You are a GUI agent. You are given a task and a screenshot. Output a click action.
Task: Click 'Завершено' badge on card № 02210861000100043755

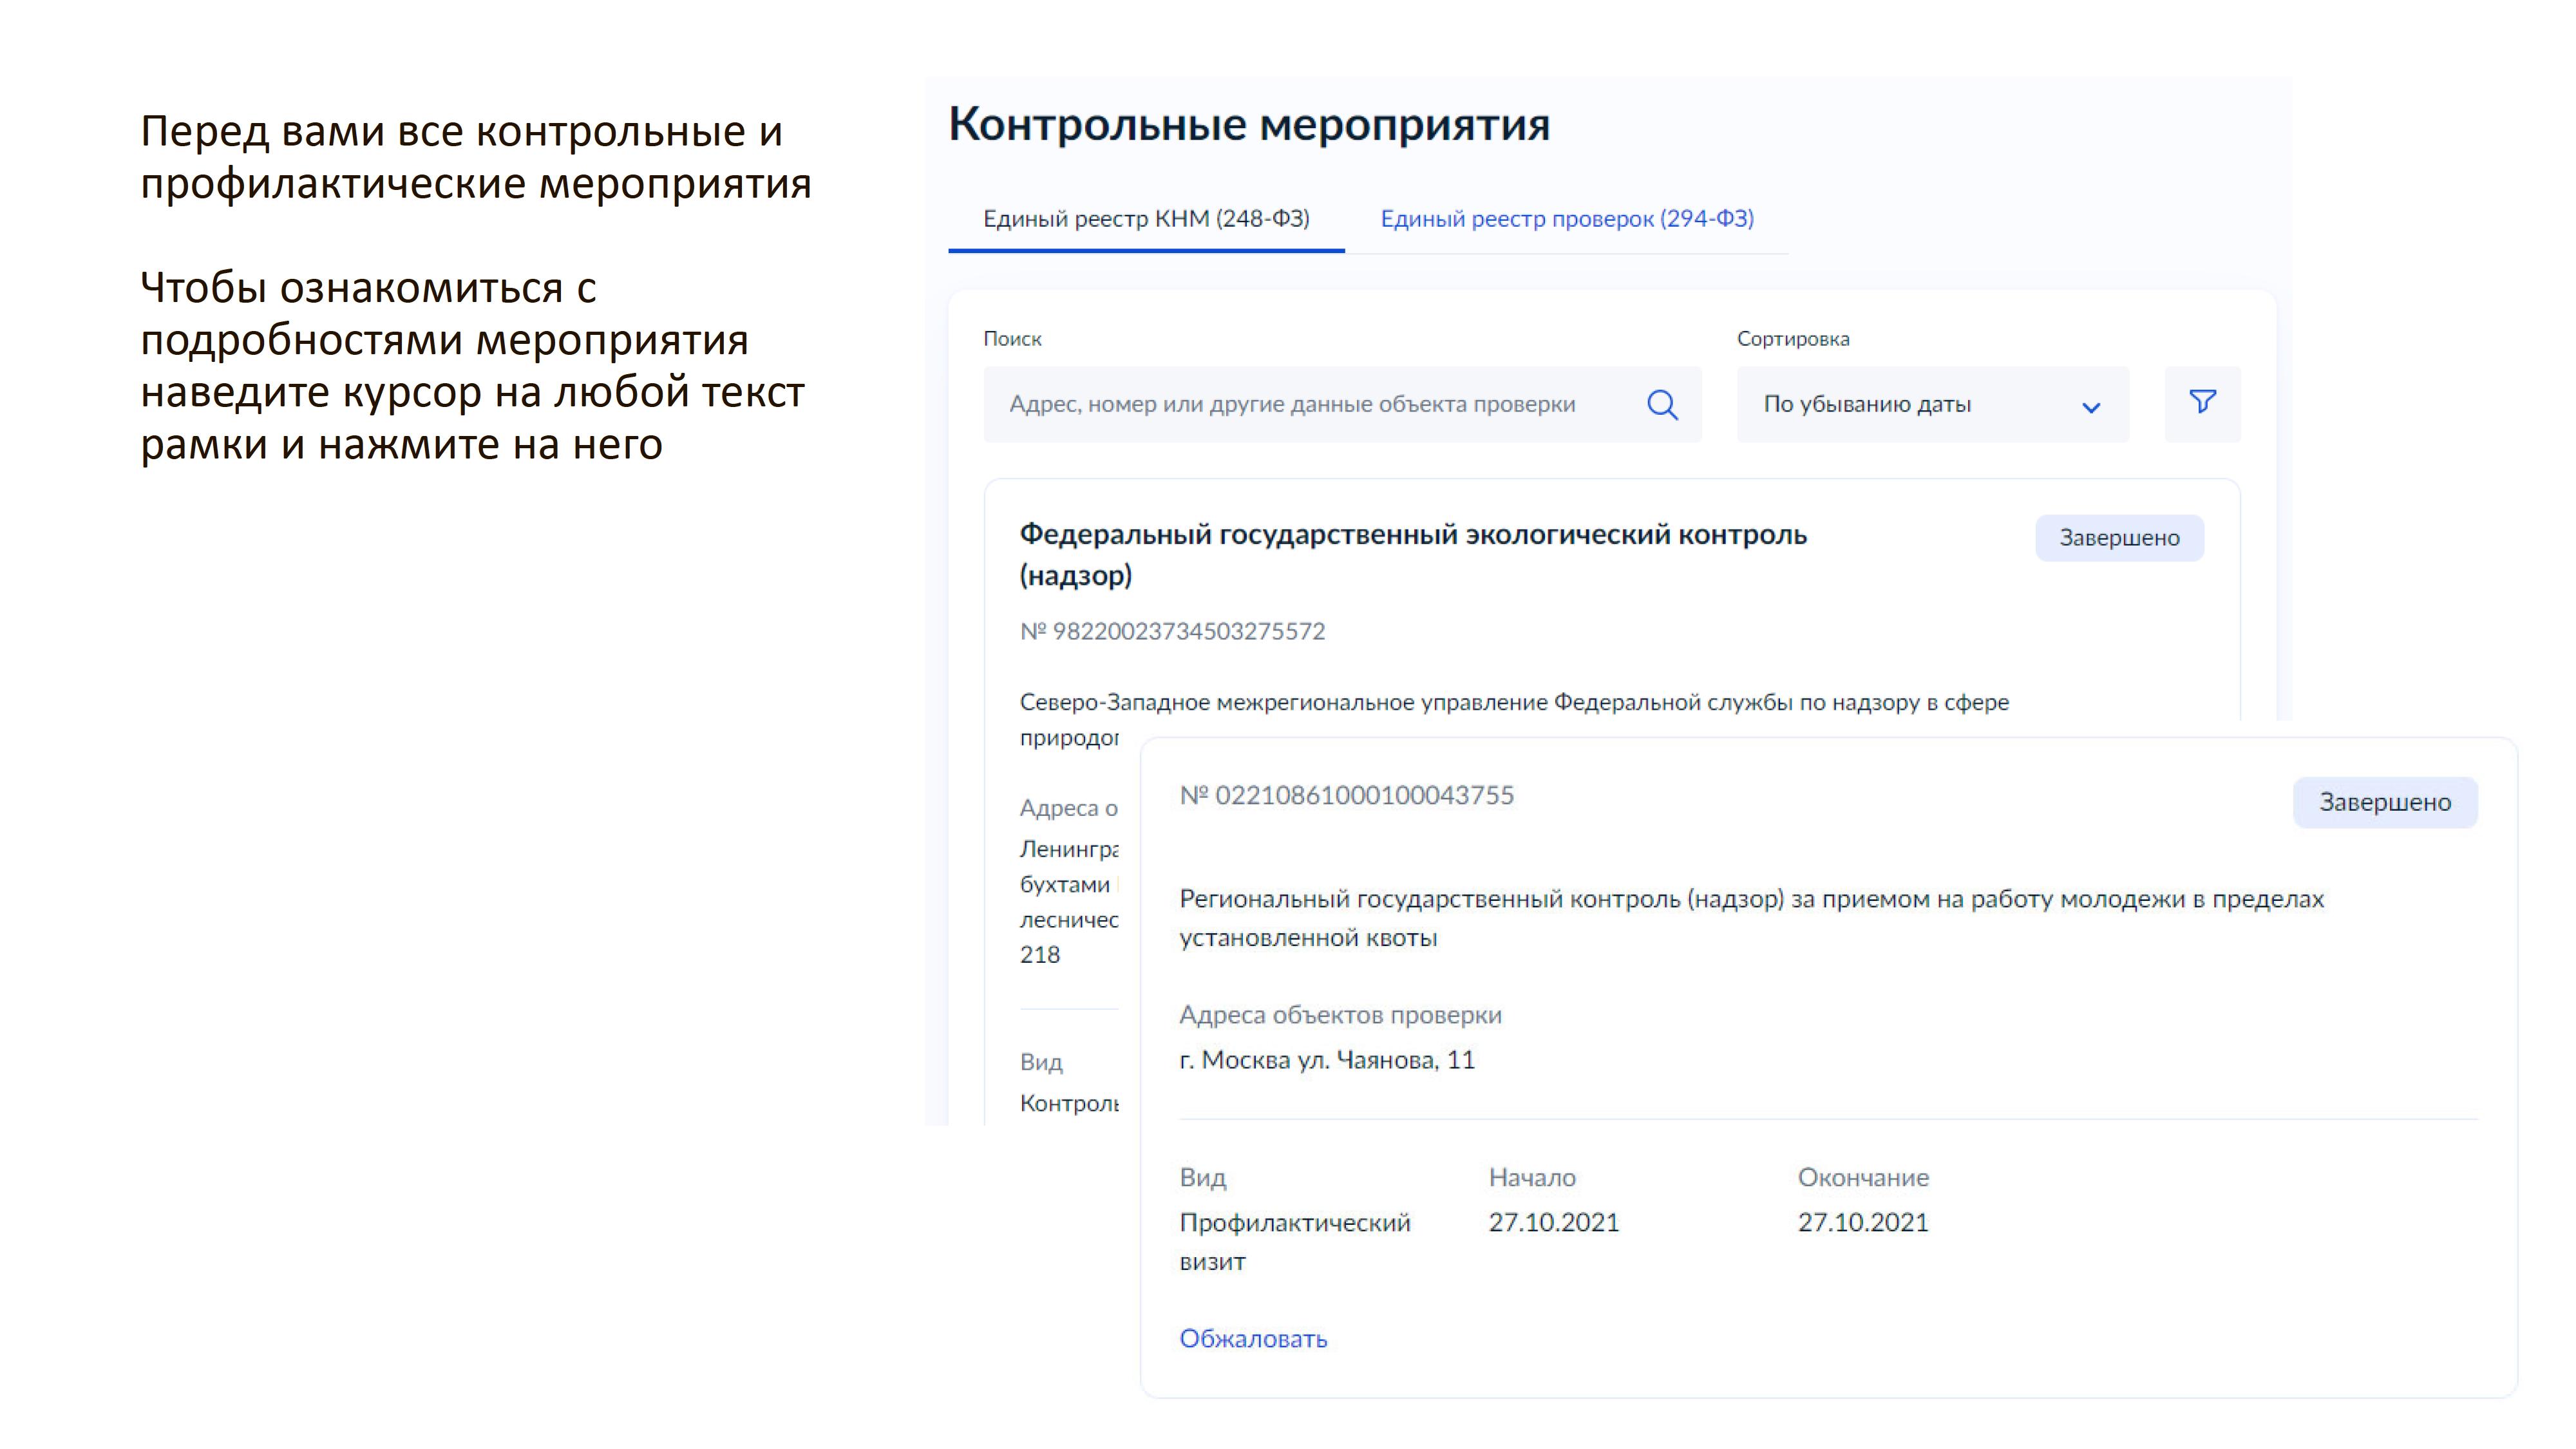click(2385, 802)
